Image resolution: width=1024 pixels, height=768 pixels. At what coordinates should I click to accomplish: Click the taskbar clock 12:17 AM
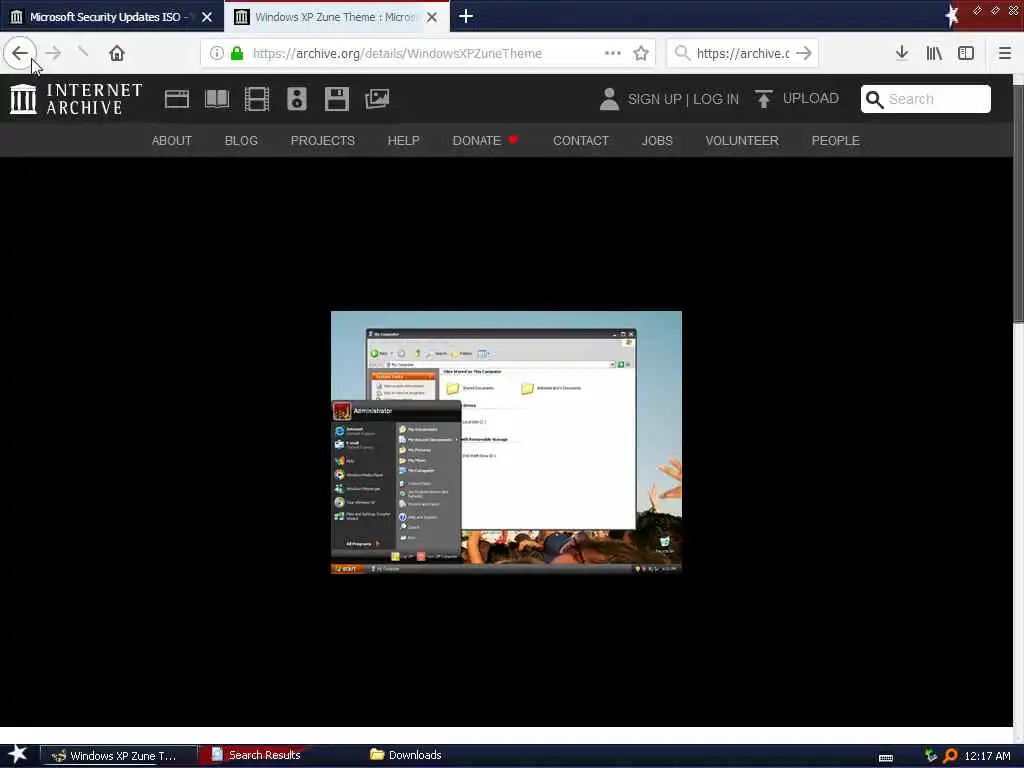pos(987,756)
